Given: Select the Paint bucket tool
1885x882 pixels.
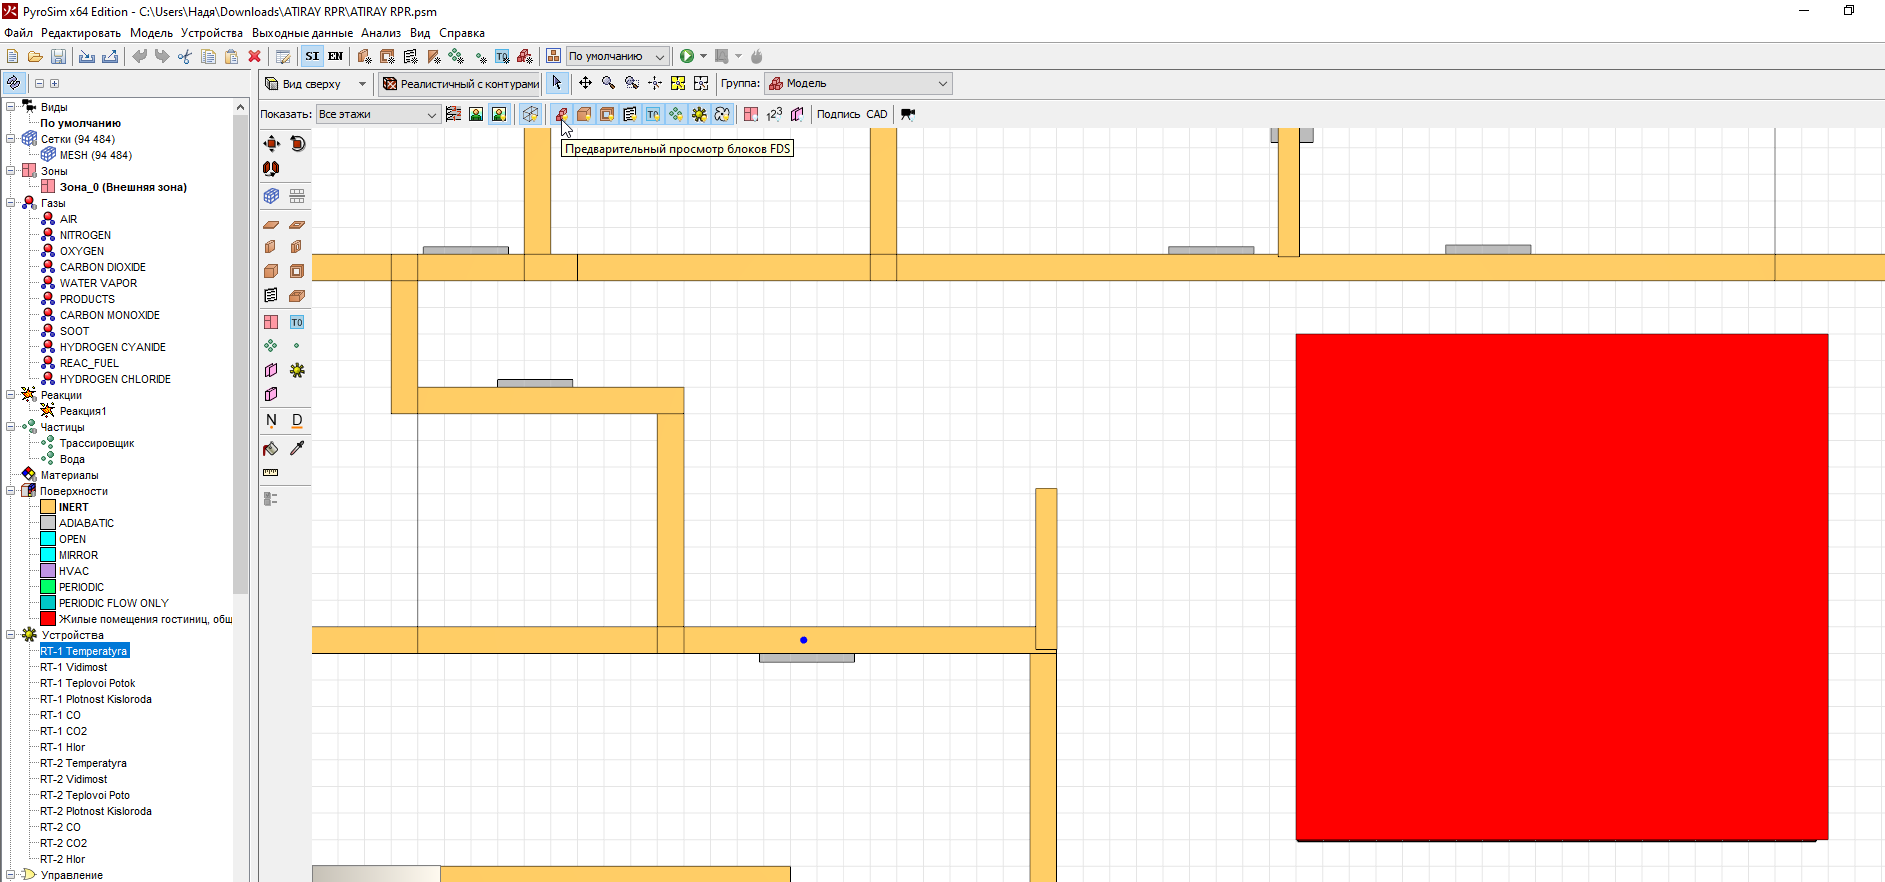Looking at the screenshot, I should [271, 448].
